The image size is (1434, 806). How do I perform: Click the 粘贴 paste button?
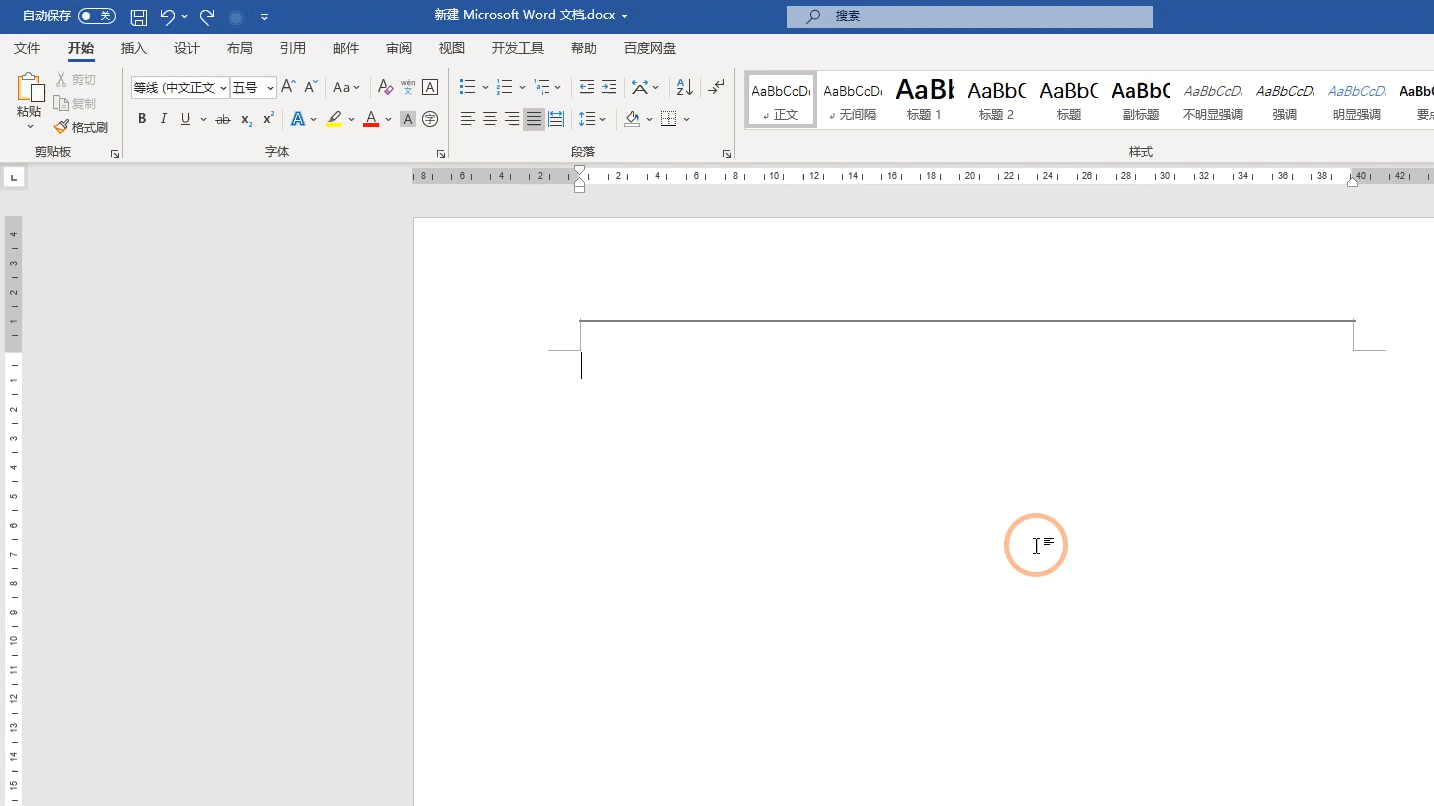point(29,101)
